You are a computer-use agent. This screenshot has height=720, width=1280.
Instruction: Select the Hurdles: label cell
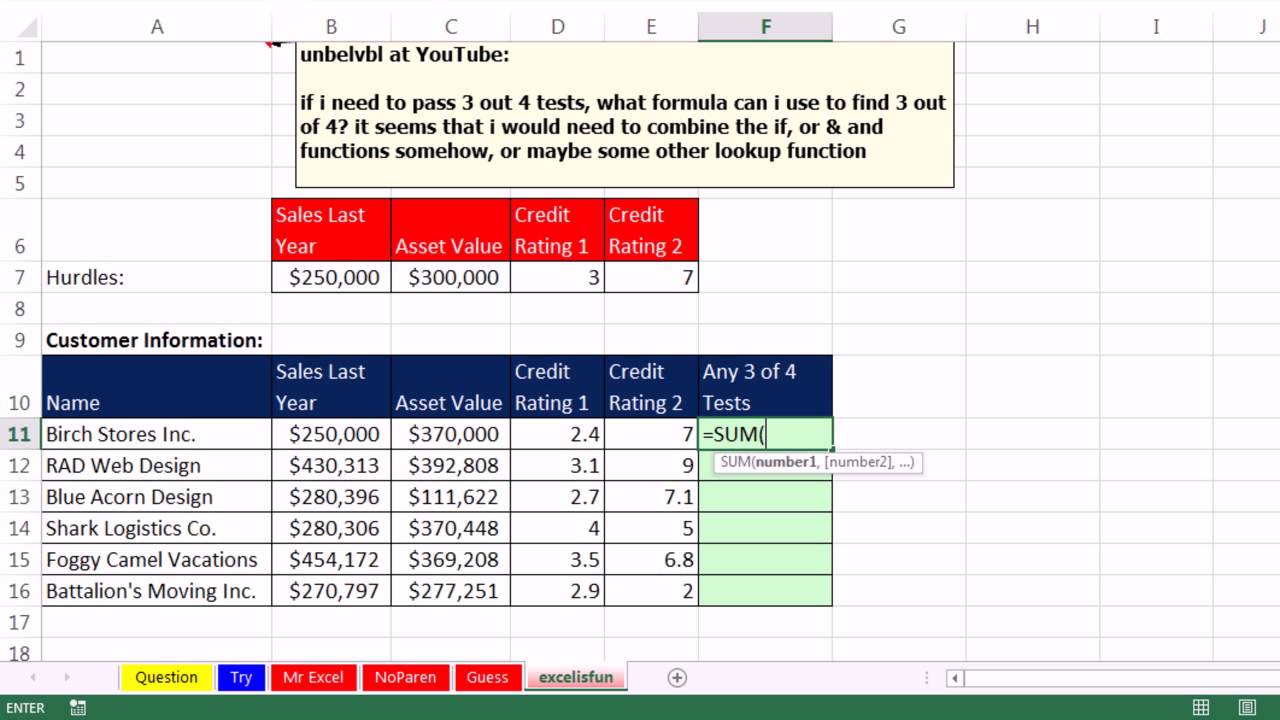pyautogui.click(x=157, y=277)
